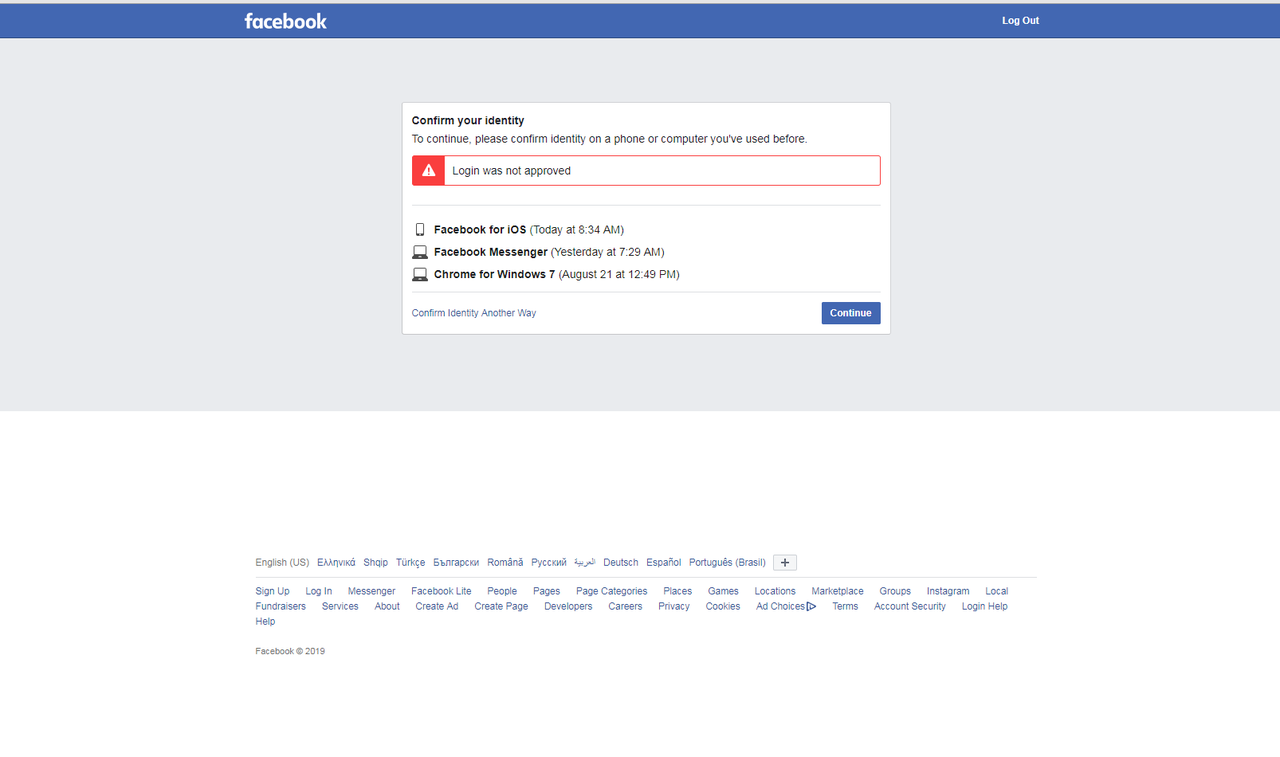Switch language to Română

(505, 563)
